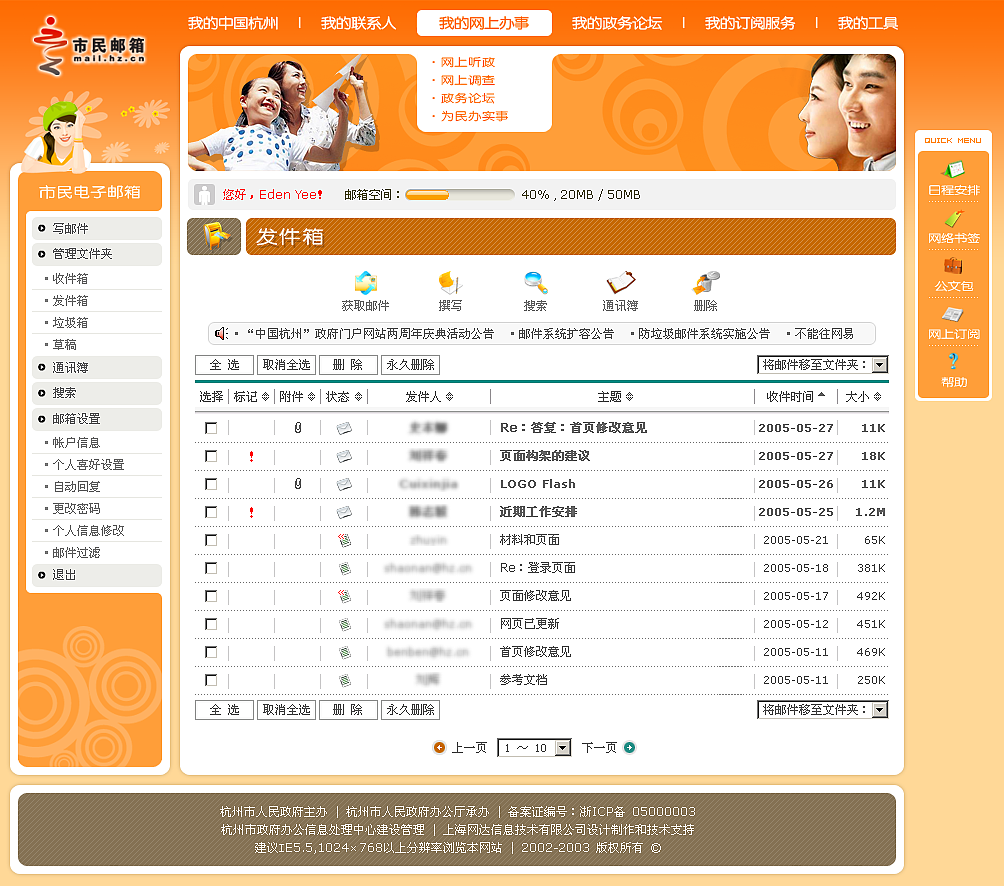Click the mailbox space progress bar
Screen dimensions: 1004x886
459,195
